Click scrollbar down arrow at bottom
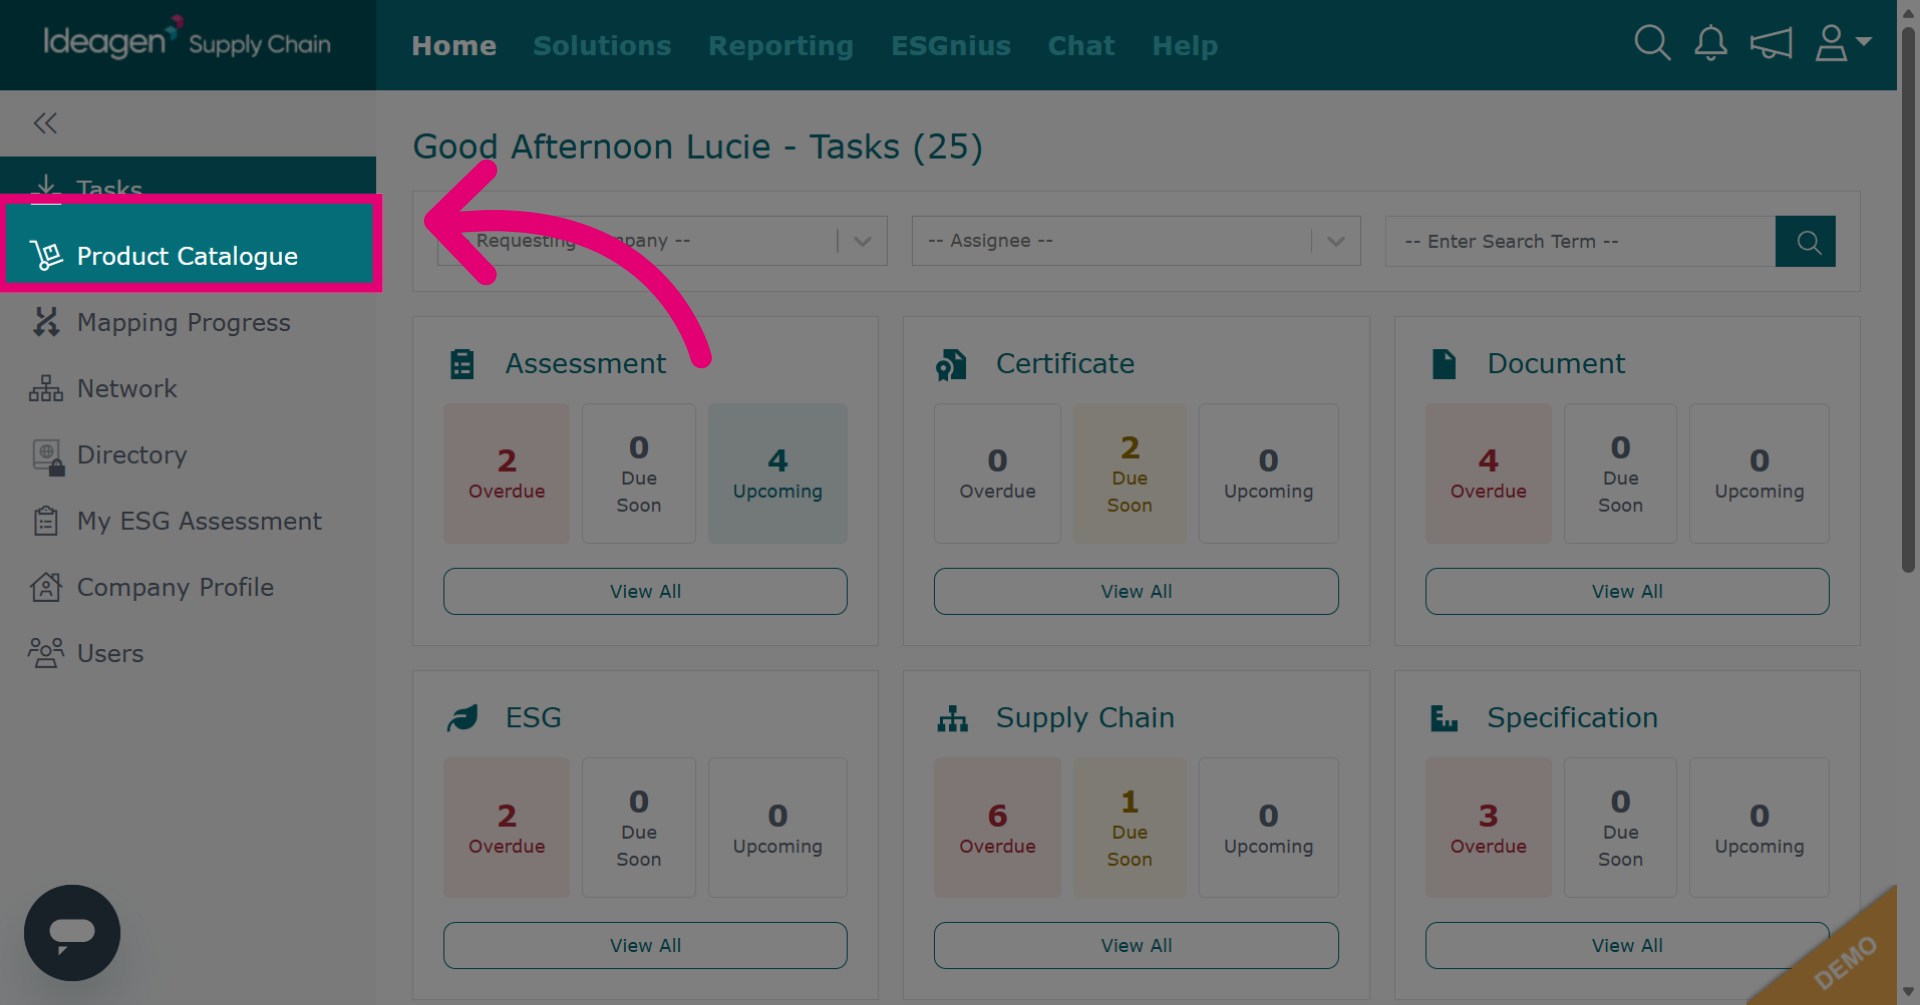The width and height of the screenshot is (1920, 1005). point(1908,993)
